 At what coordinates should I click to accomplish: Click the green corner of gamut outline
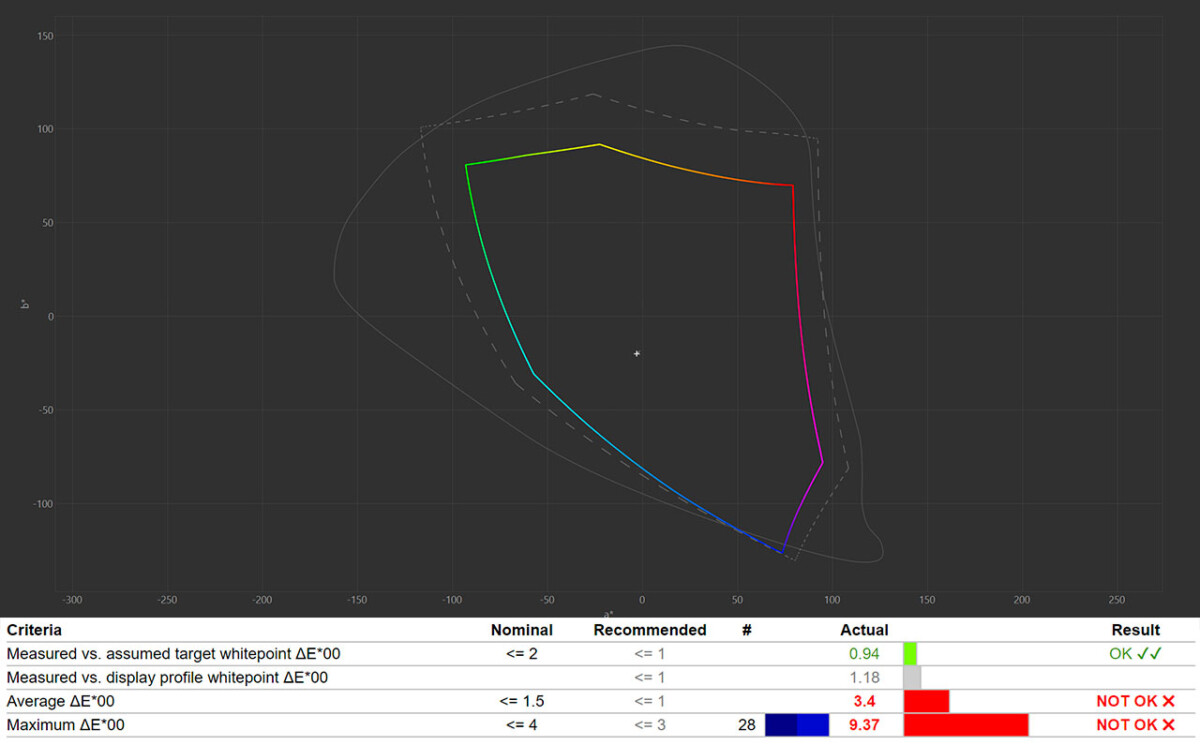(x=467, y=165)
